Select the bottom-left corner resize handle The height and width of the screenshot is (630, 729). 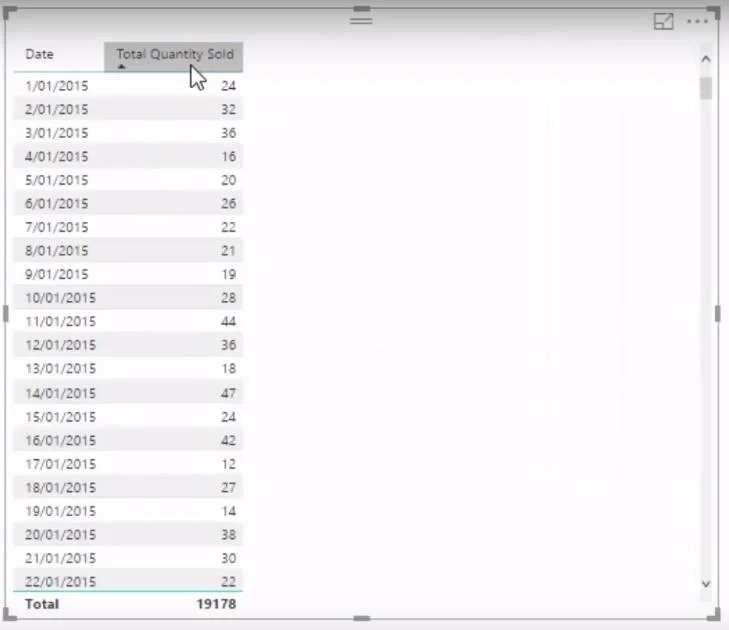click(x=9, y=615)
